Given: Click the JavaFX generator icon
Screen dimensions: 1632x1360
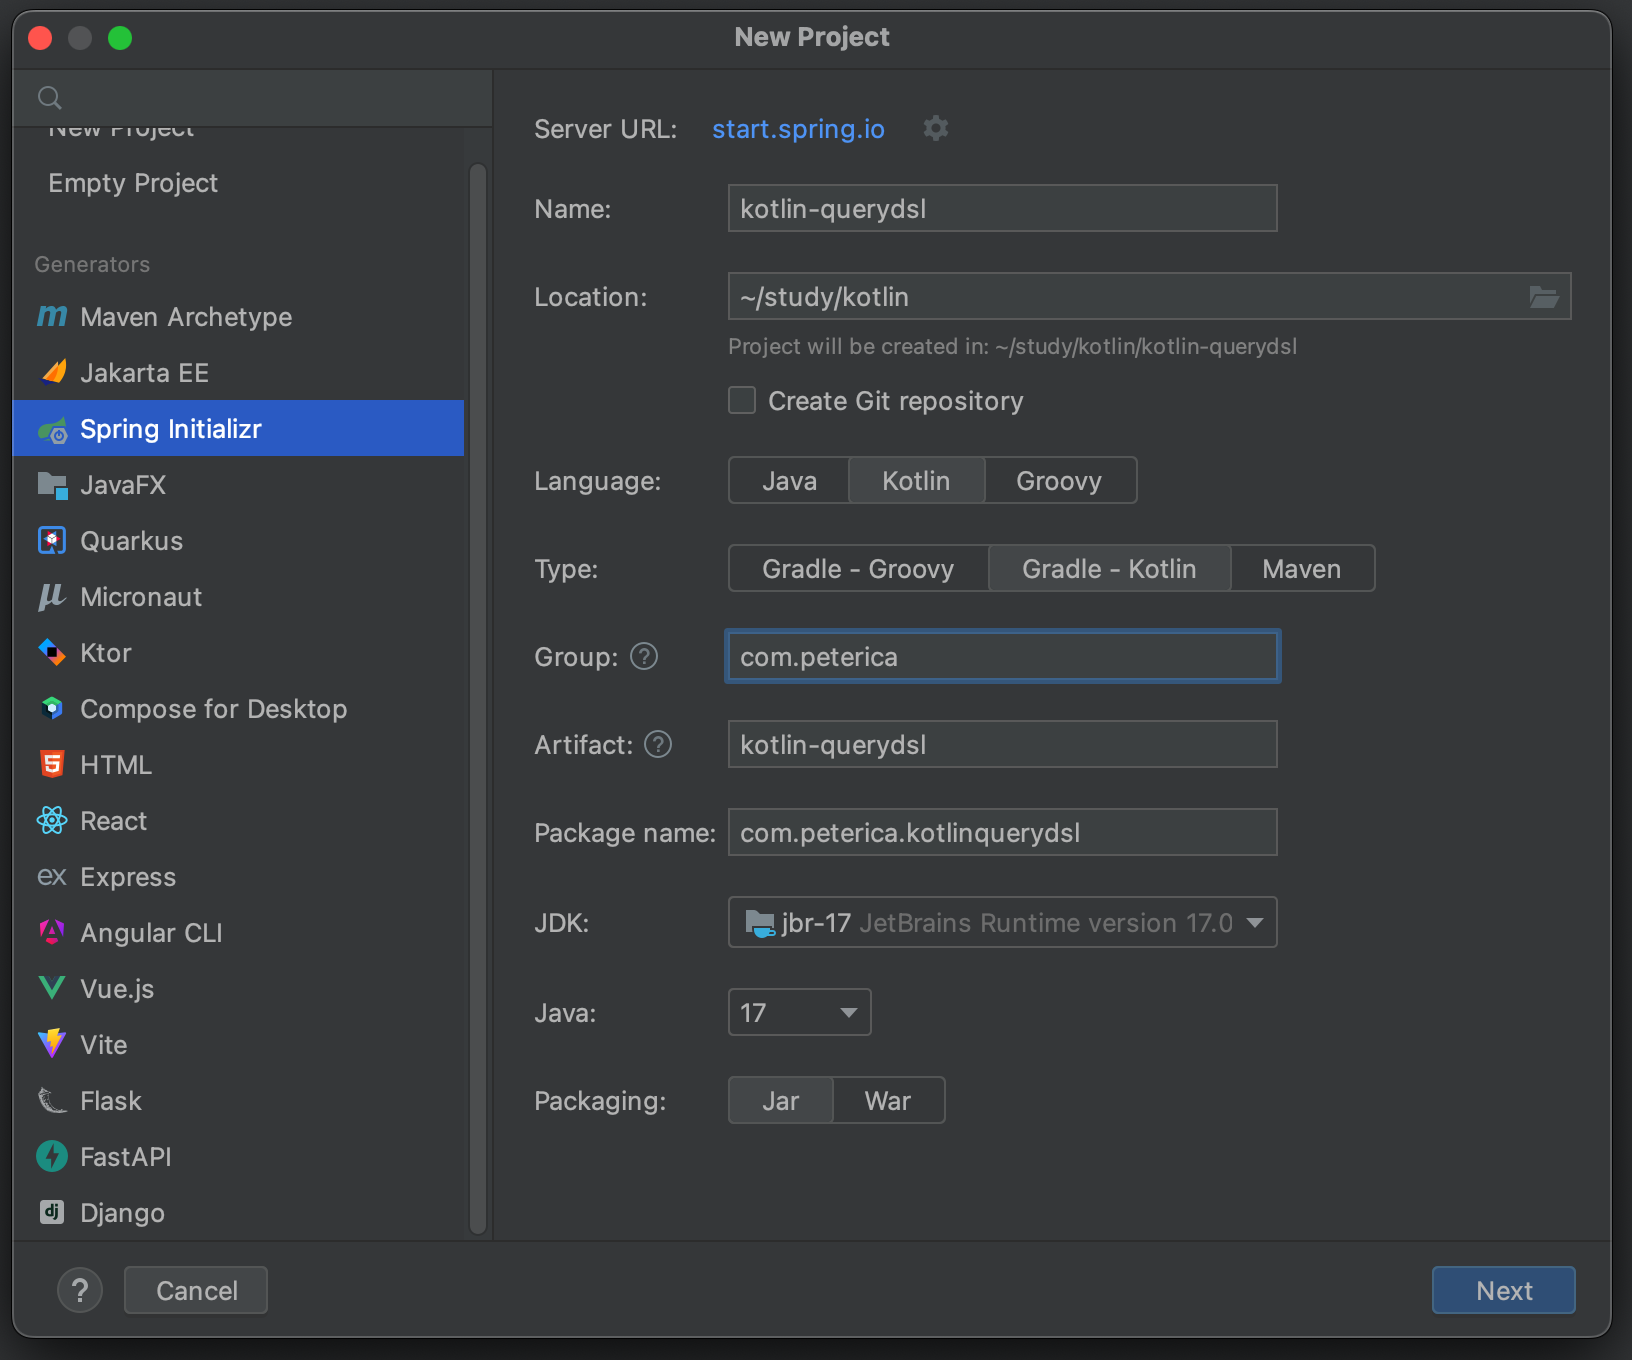Looking at the screenshot, I should tap(52, 486).
